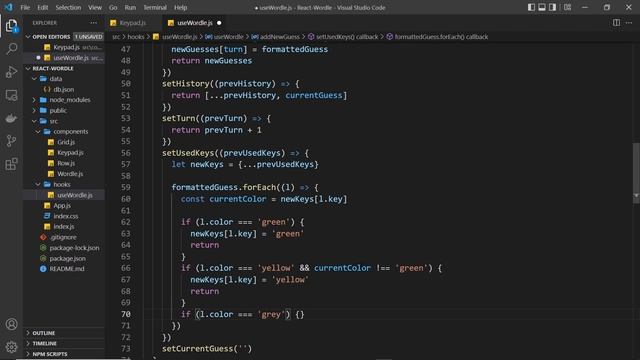Open the Go menu
Viewport: 640px width, 360px height.
113,7
